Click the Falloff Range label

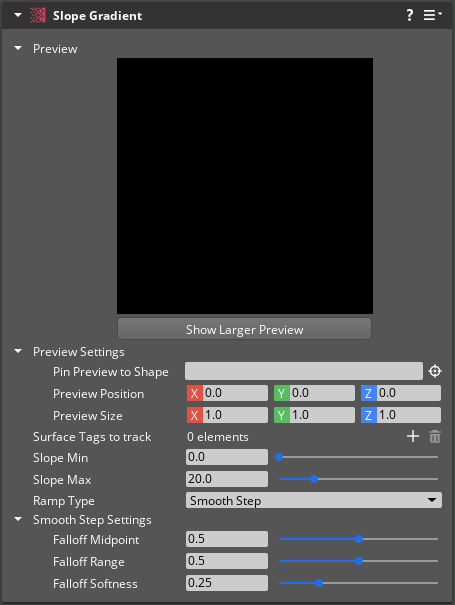coord(89,562)
